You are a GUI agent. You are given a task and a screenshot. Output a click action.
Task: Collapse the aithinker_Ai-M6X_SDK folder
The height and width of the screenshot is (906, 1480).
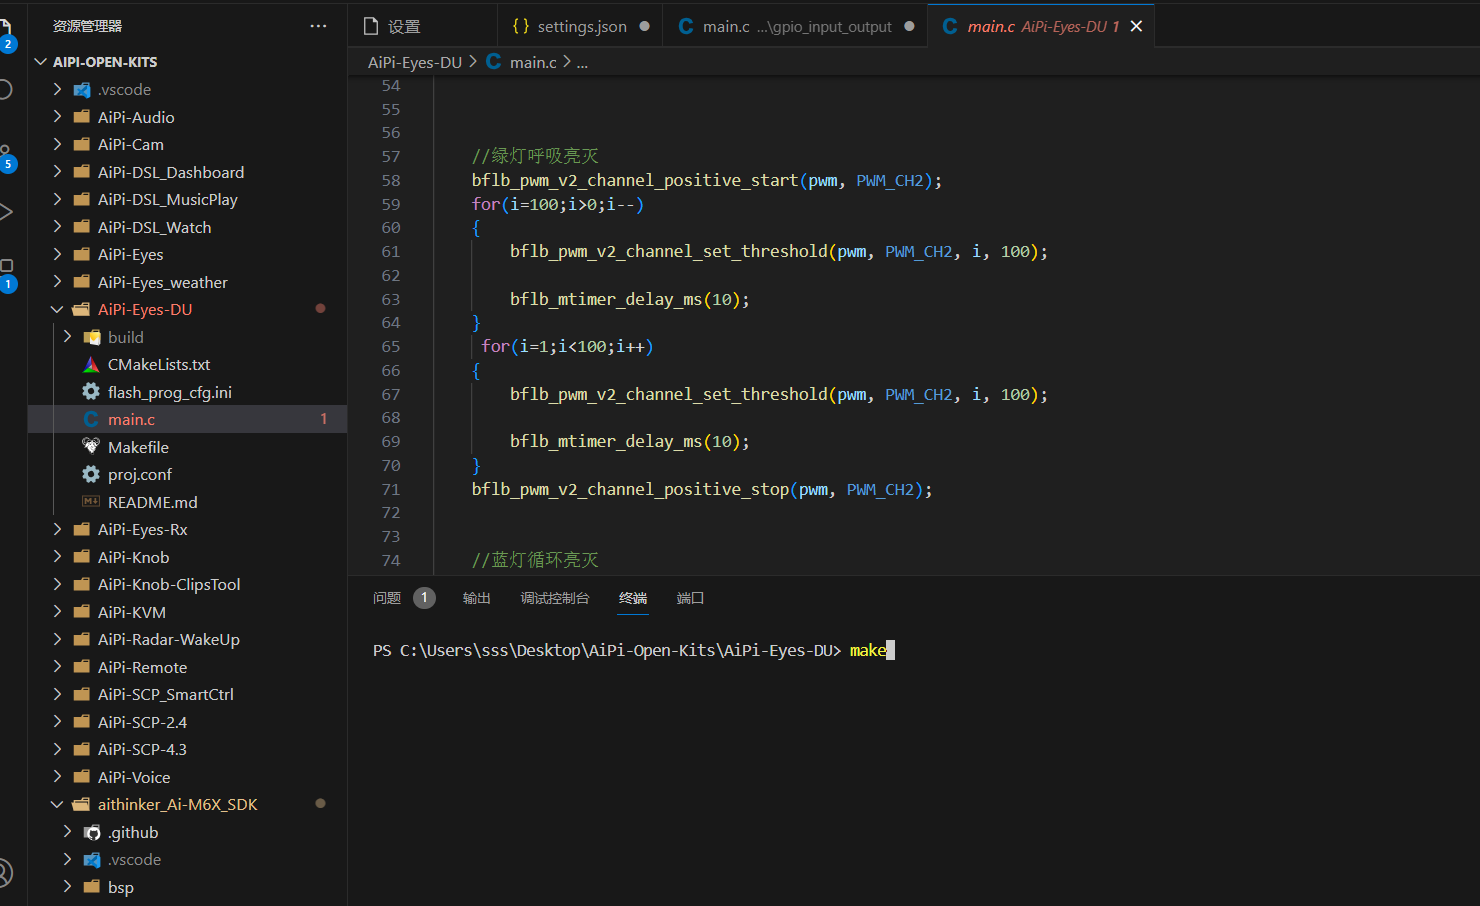(x=57, y=804)
